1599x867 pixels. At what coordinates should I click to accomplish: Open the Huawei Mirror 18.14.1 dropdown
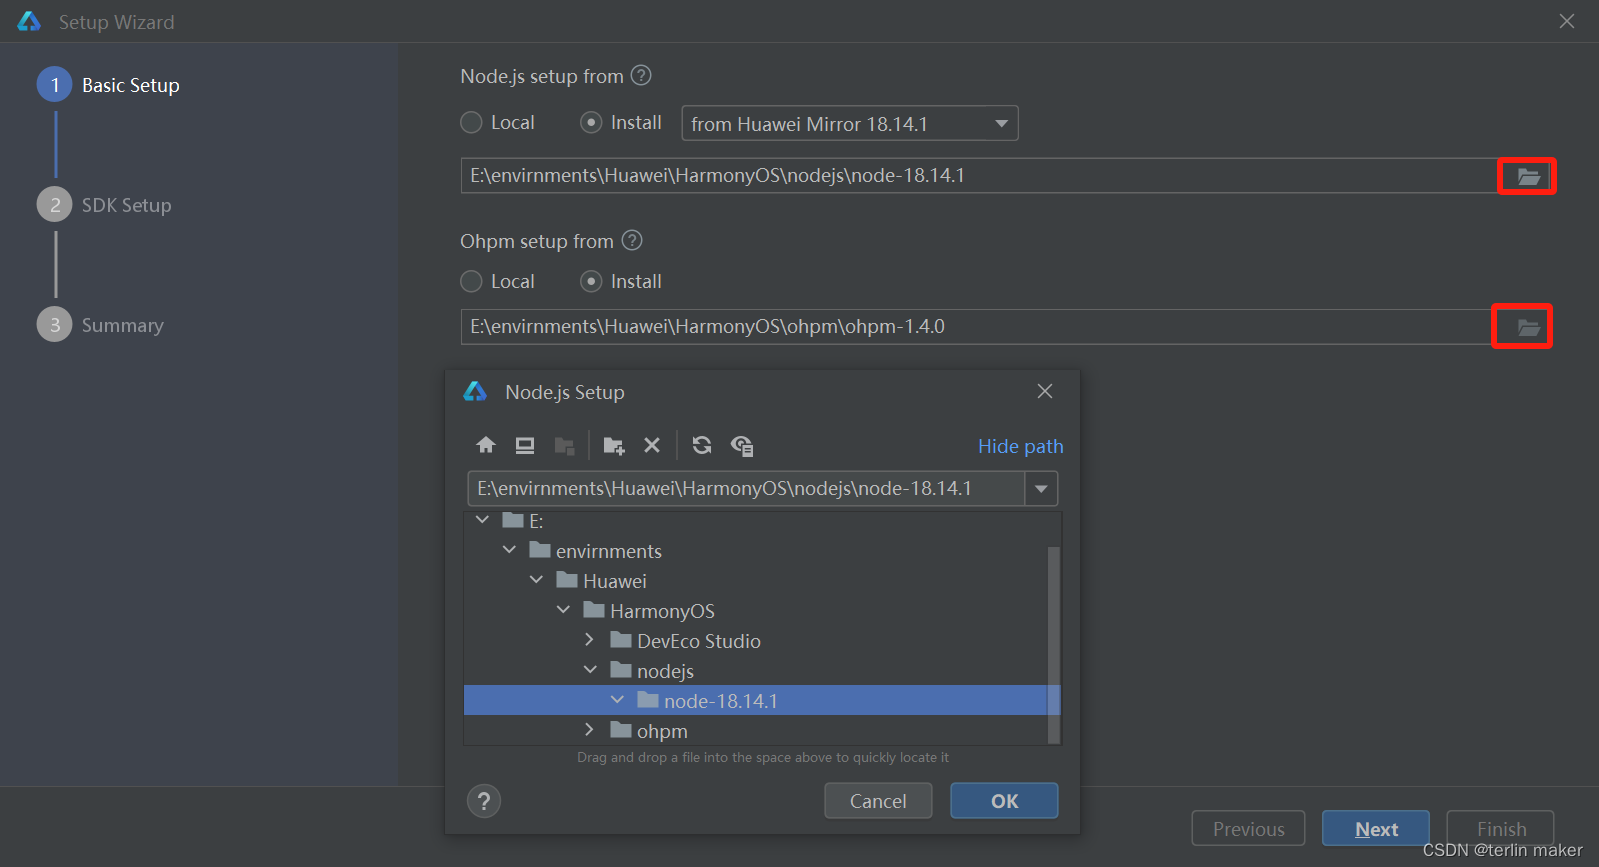tap(850, 123)
